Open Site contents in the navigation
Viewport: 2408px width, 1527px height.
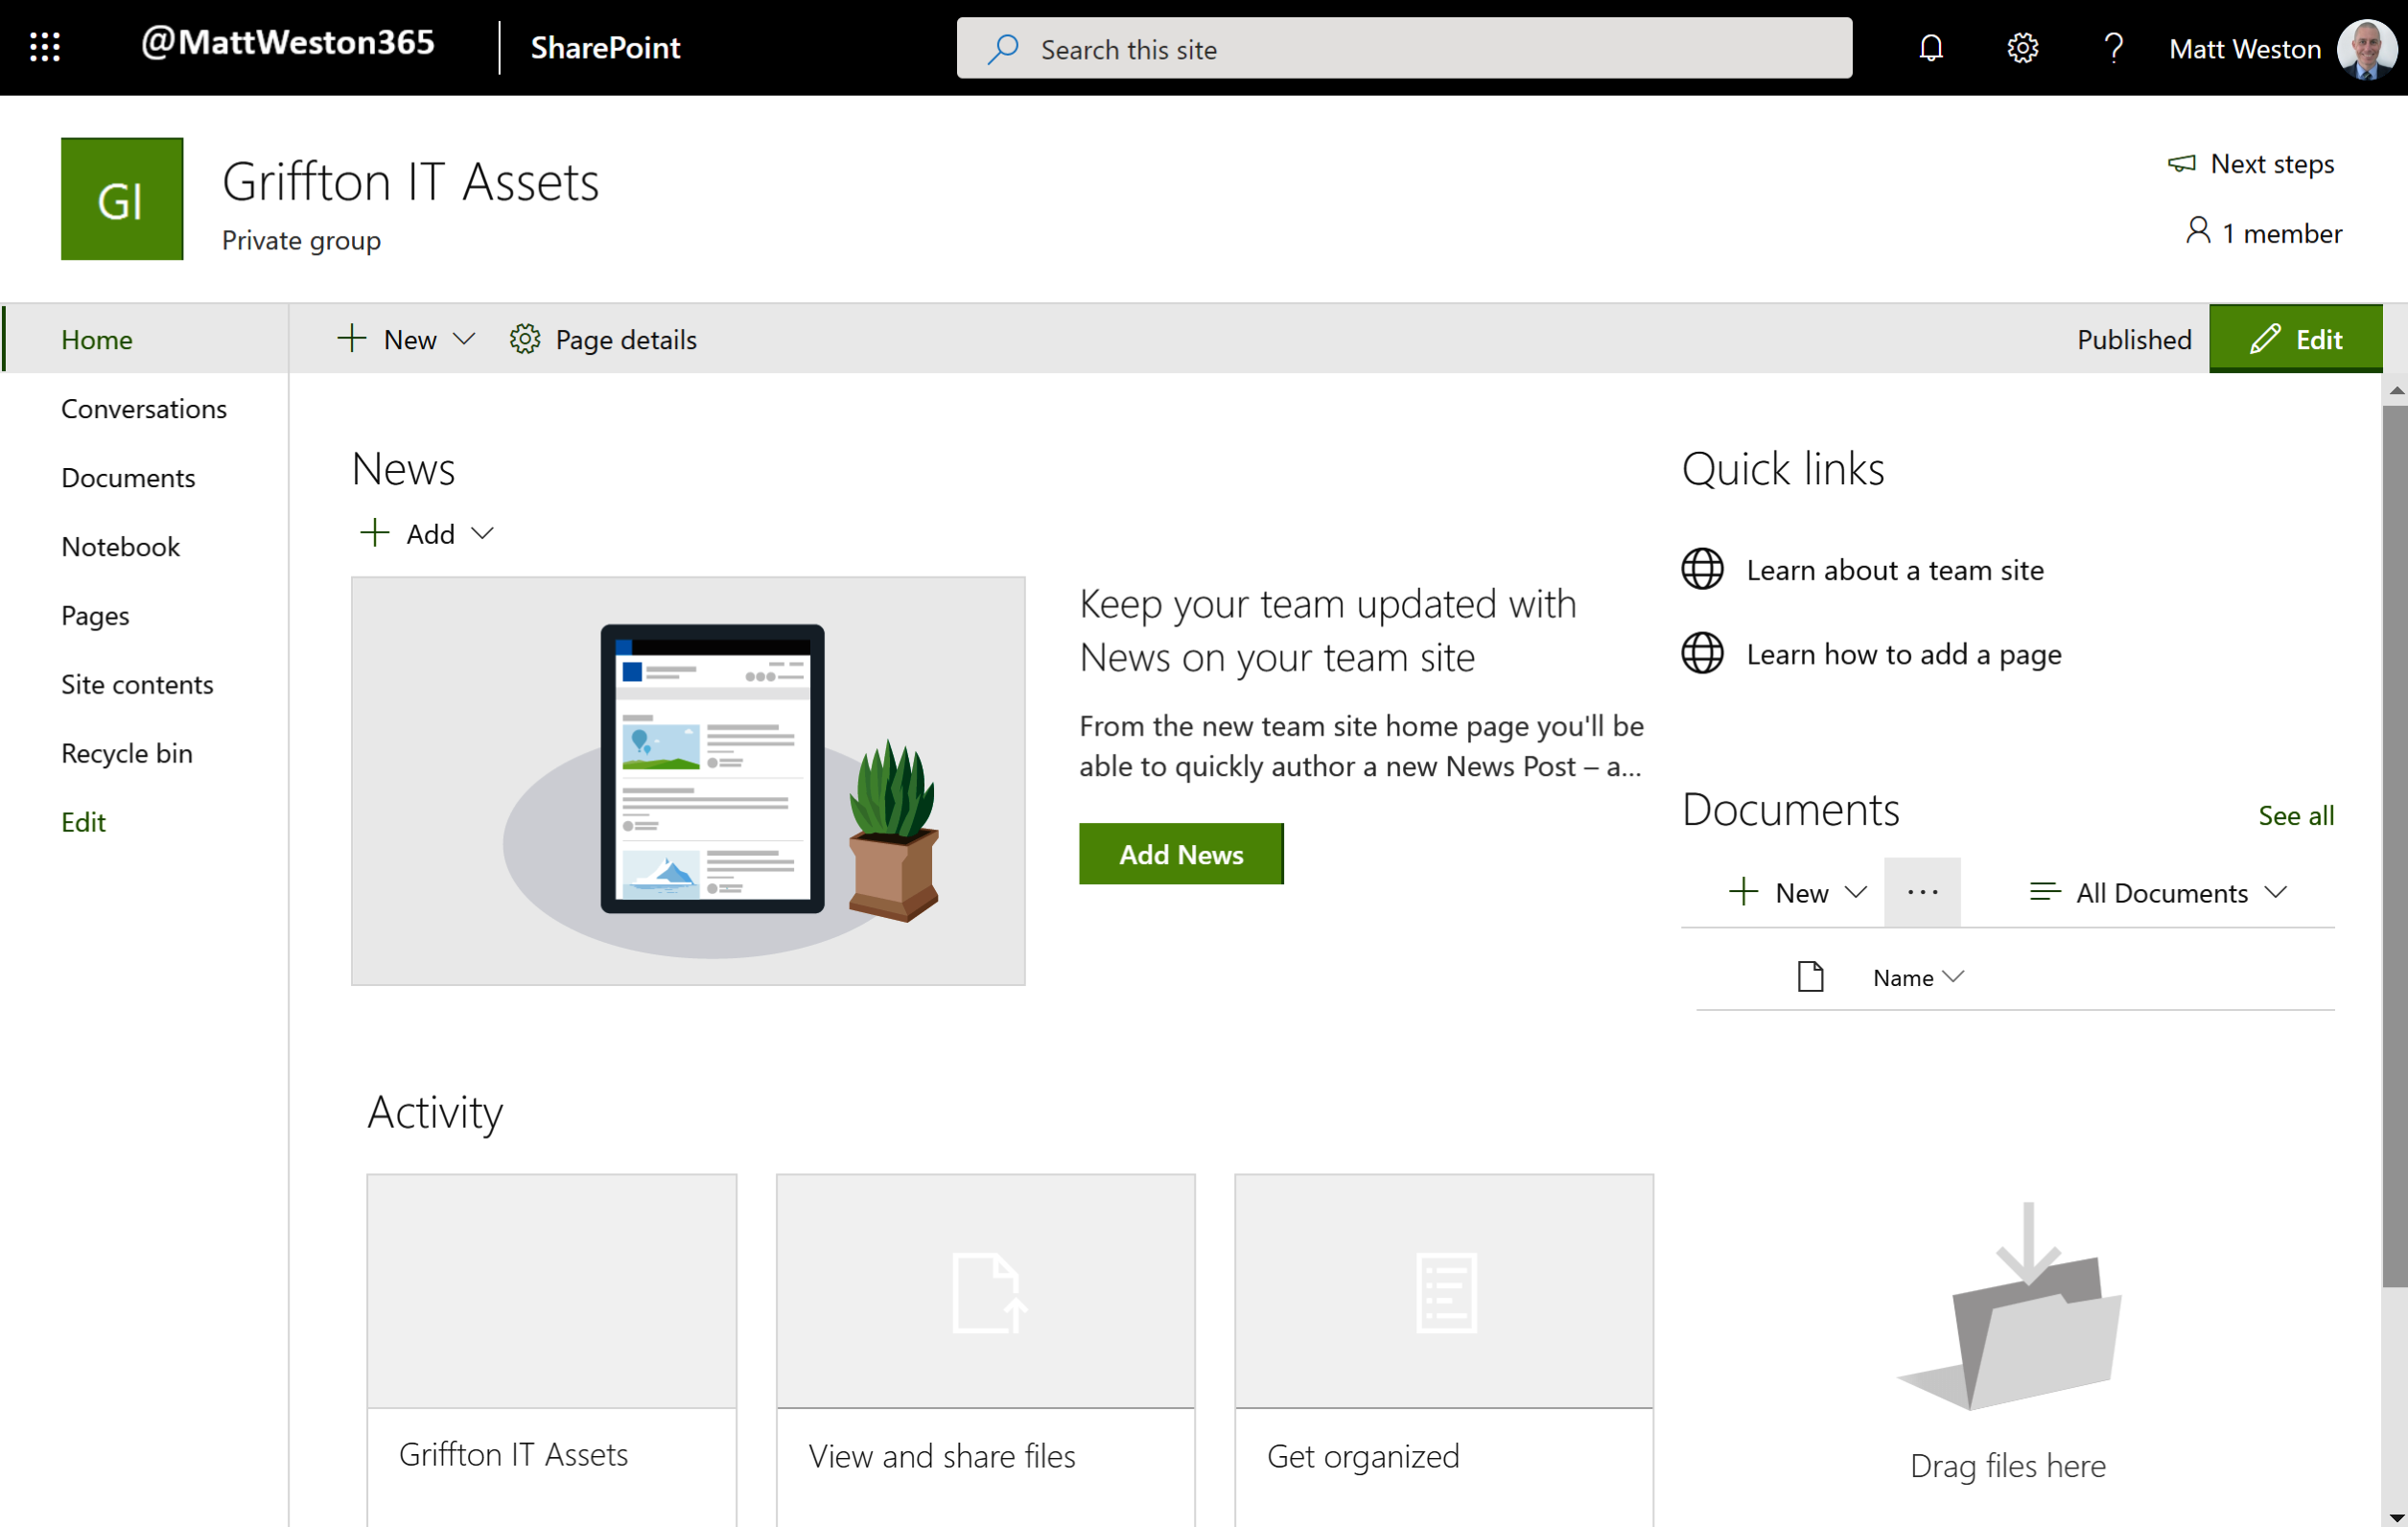[137, 684]
